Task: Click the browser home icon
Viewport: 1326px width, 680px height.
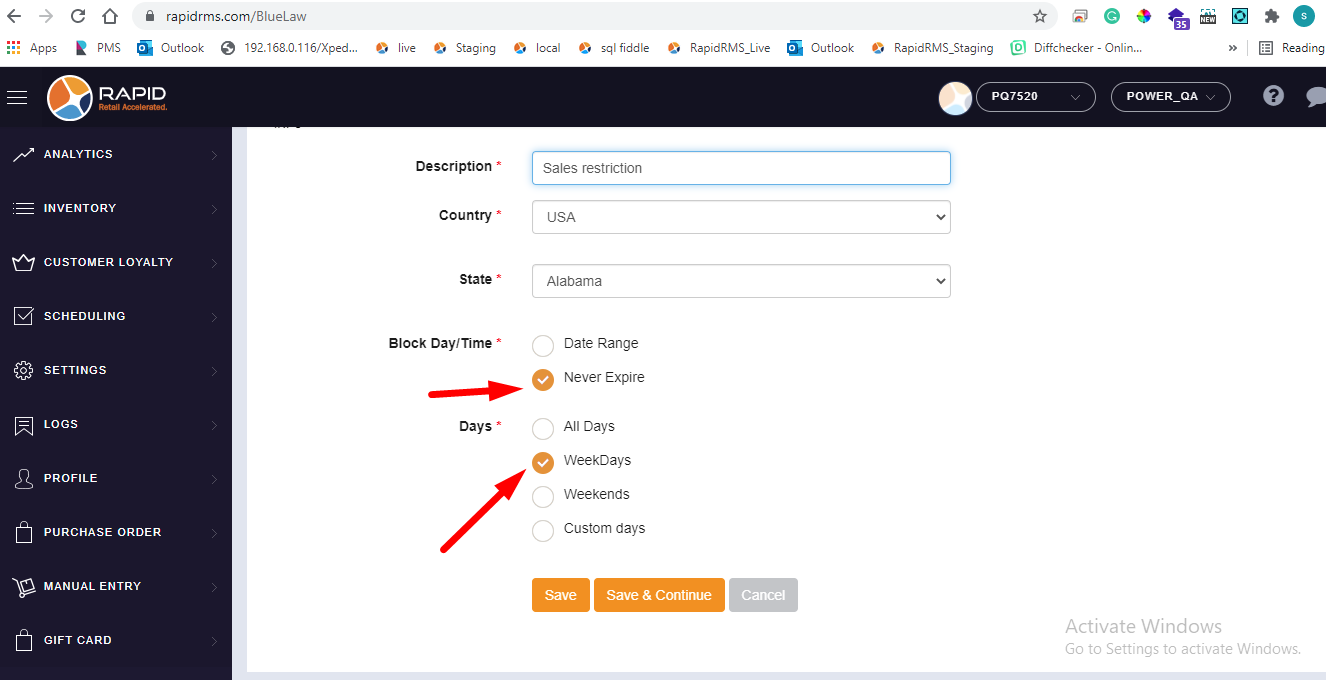Action: (110, 16)
